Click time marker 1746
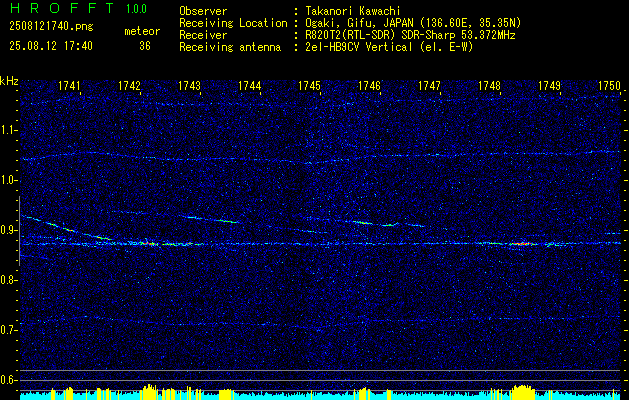Viewport: 629px width, 400px height. click(369, 85)
